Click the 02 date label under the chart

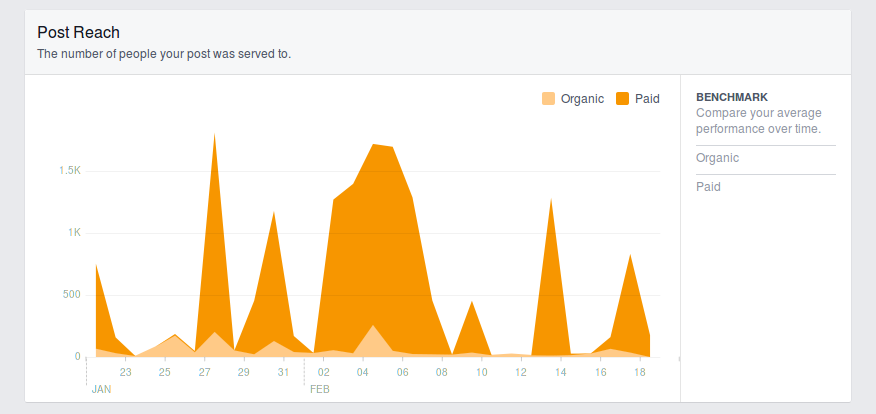coord(323,372)
